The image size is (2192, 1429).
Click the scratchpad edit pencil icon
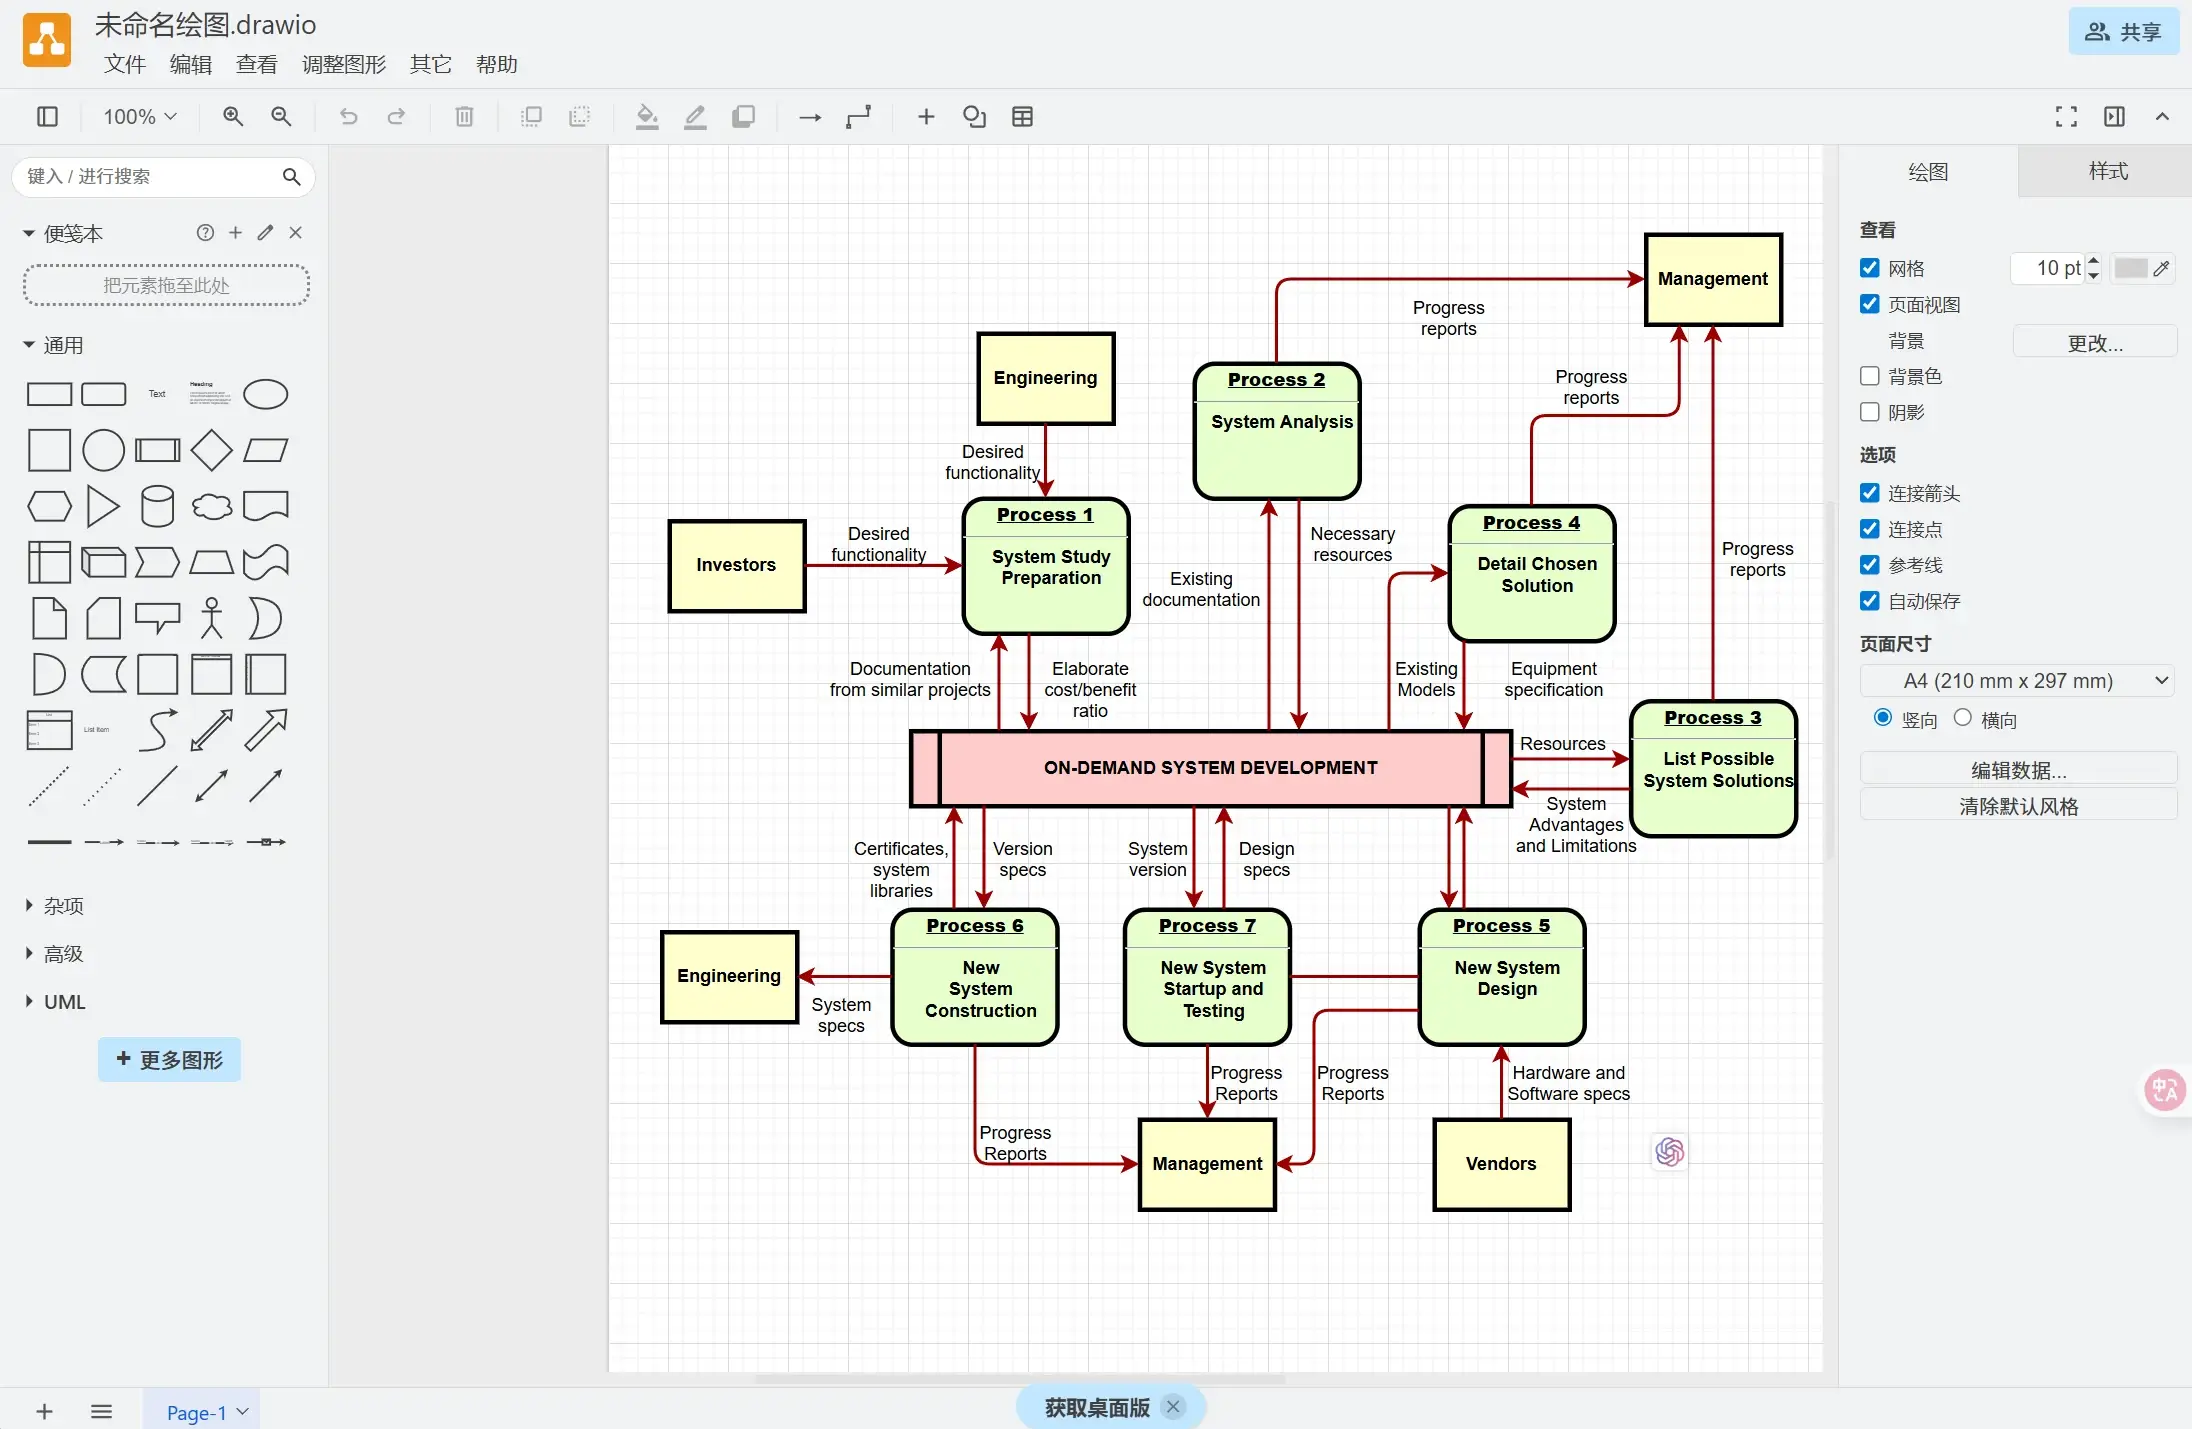(265, 232)
